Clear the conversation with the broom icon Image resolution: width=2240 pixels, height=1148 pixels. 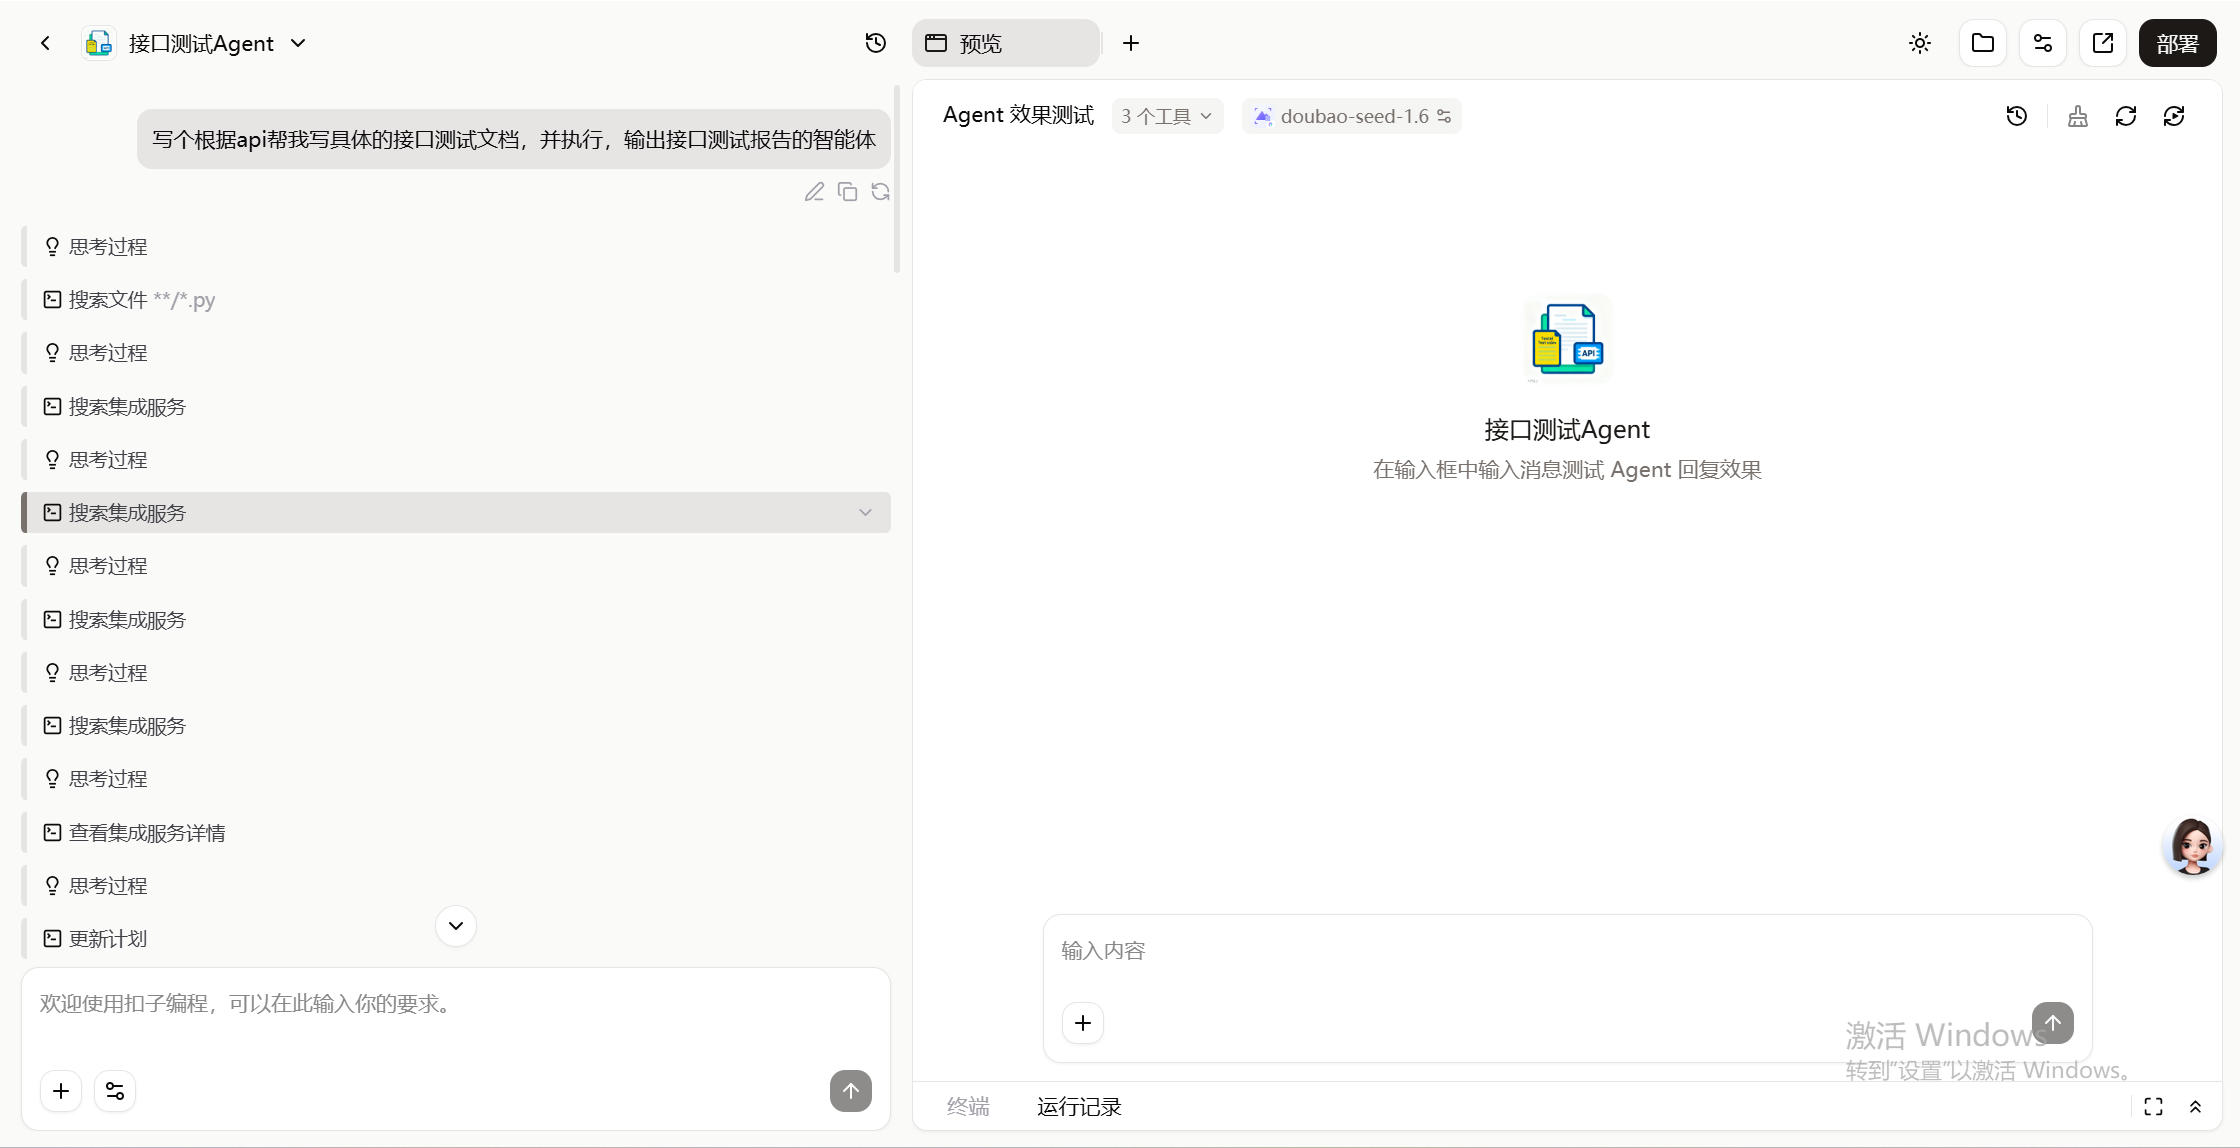point(2078,116)
